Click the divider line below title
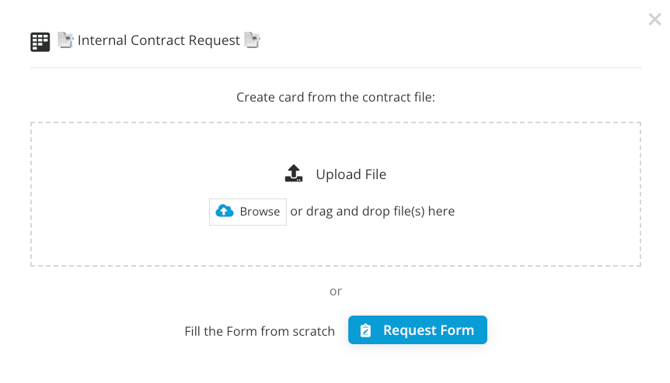Viewport: 670px width, 383px height. click(x=335, y=67)
